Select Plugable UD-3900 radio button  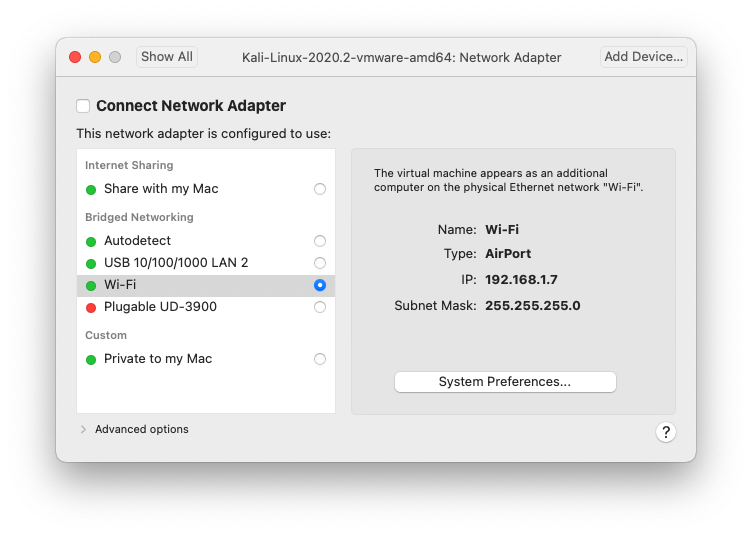coord(320,307)
